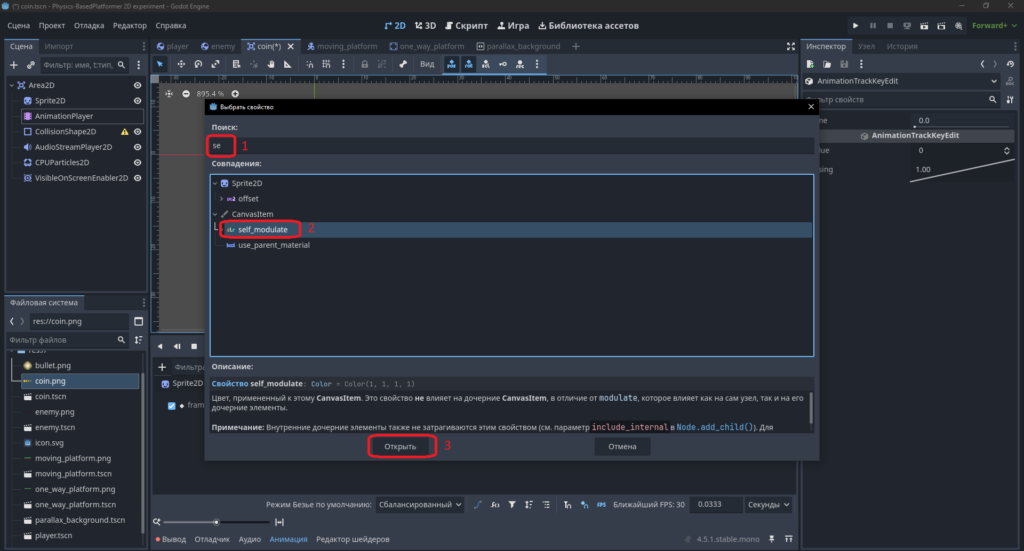Click the Add new node plus icon
Image resolution: width=1024 pixels, height=551 pixels.
(14, 65)
